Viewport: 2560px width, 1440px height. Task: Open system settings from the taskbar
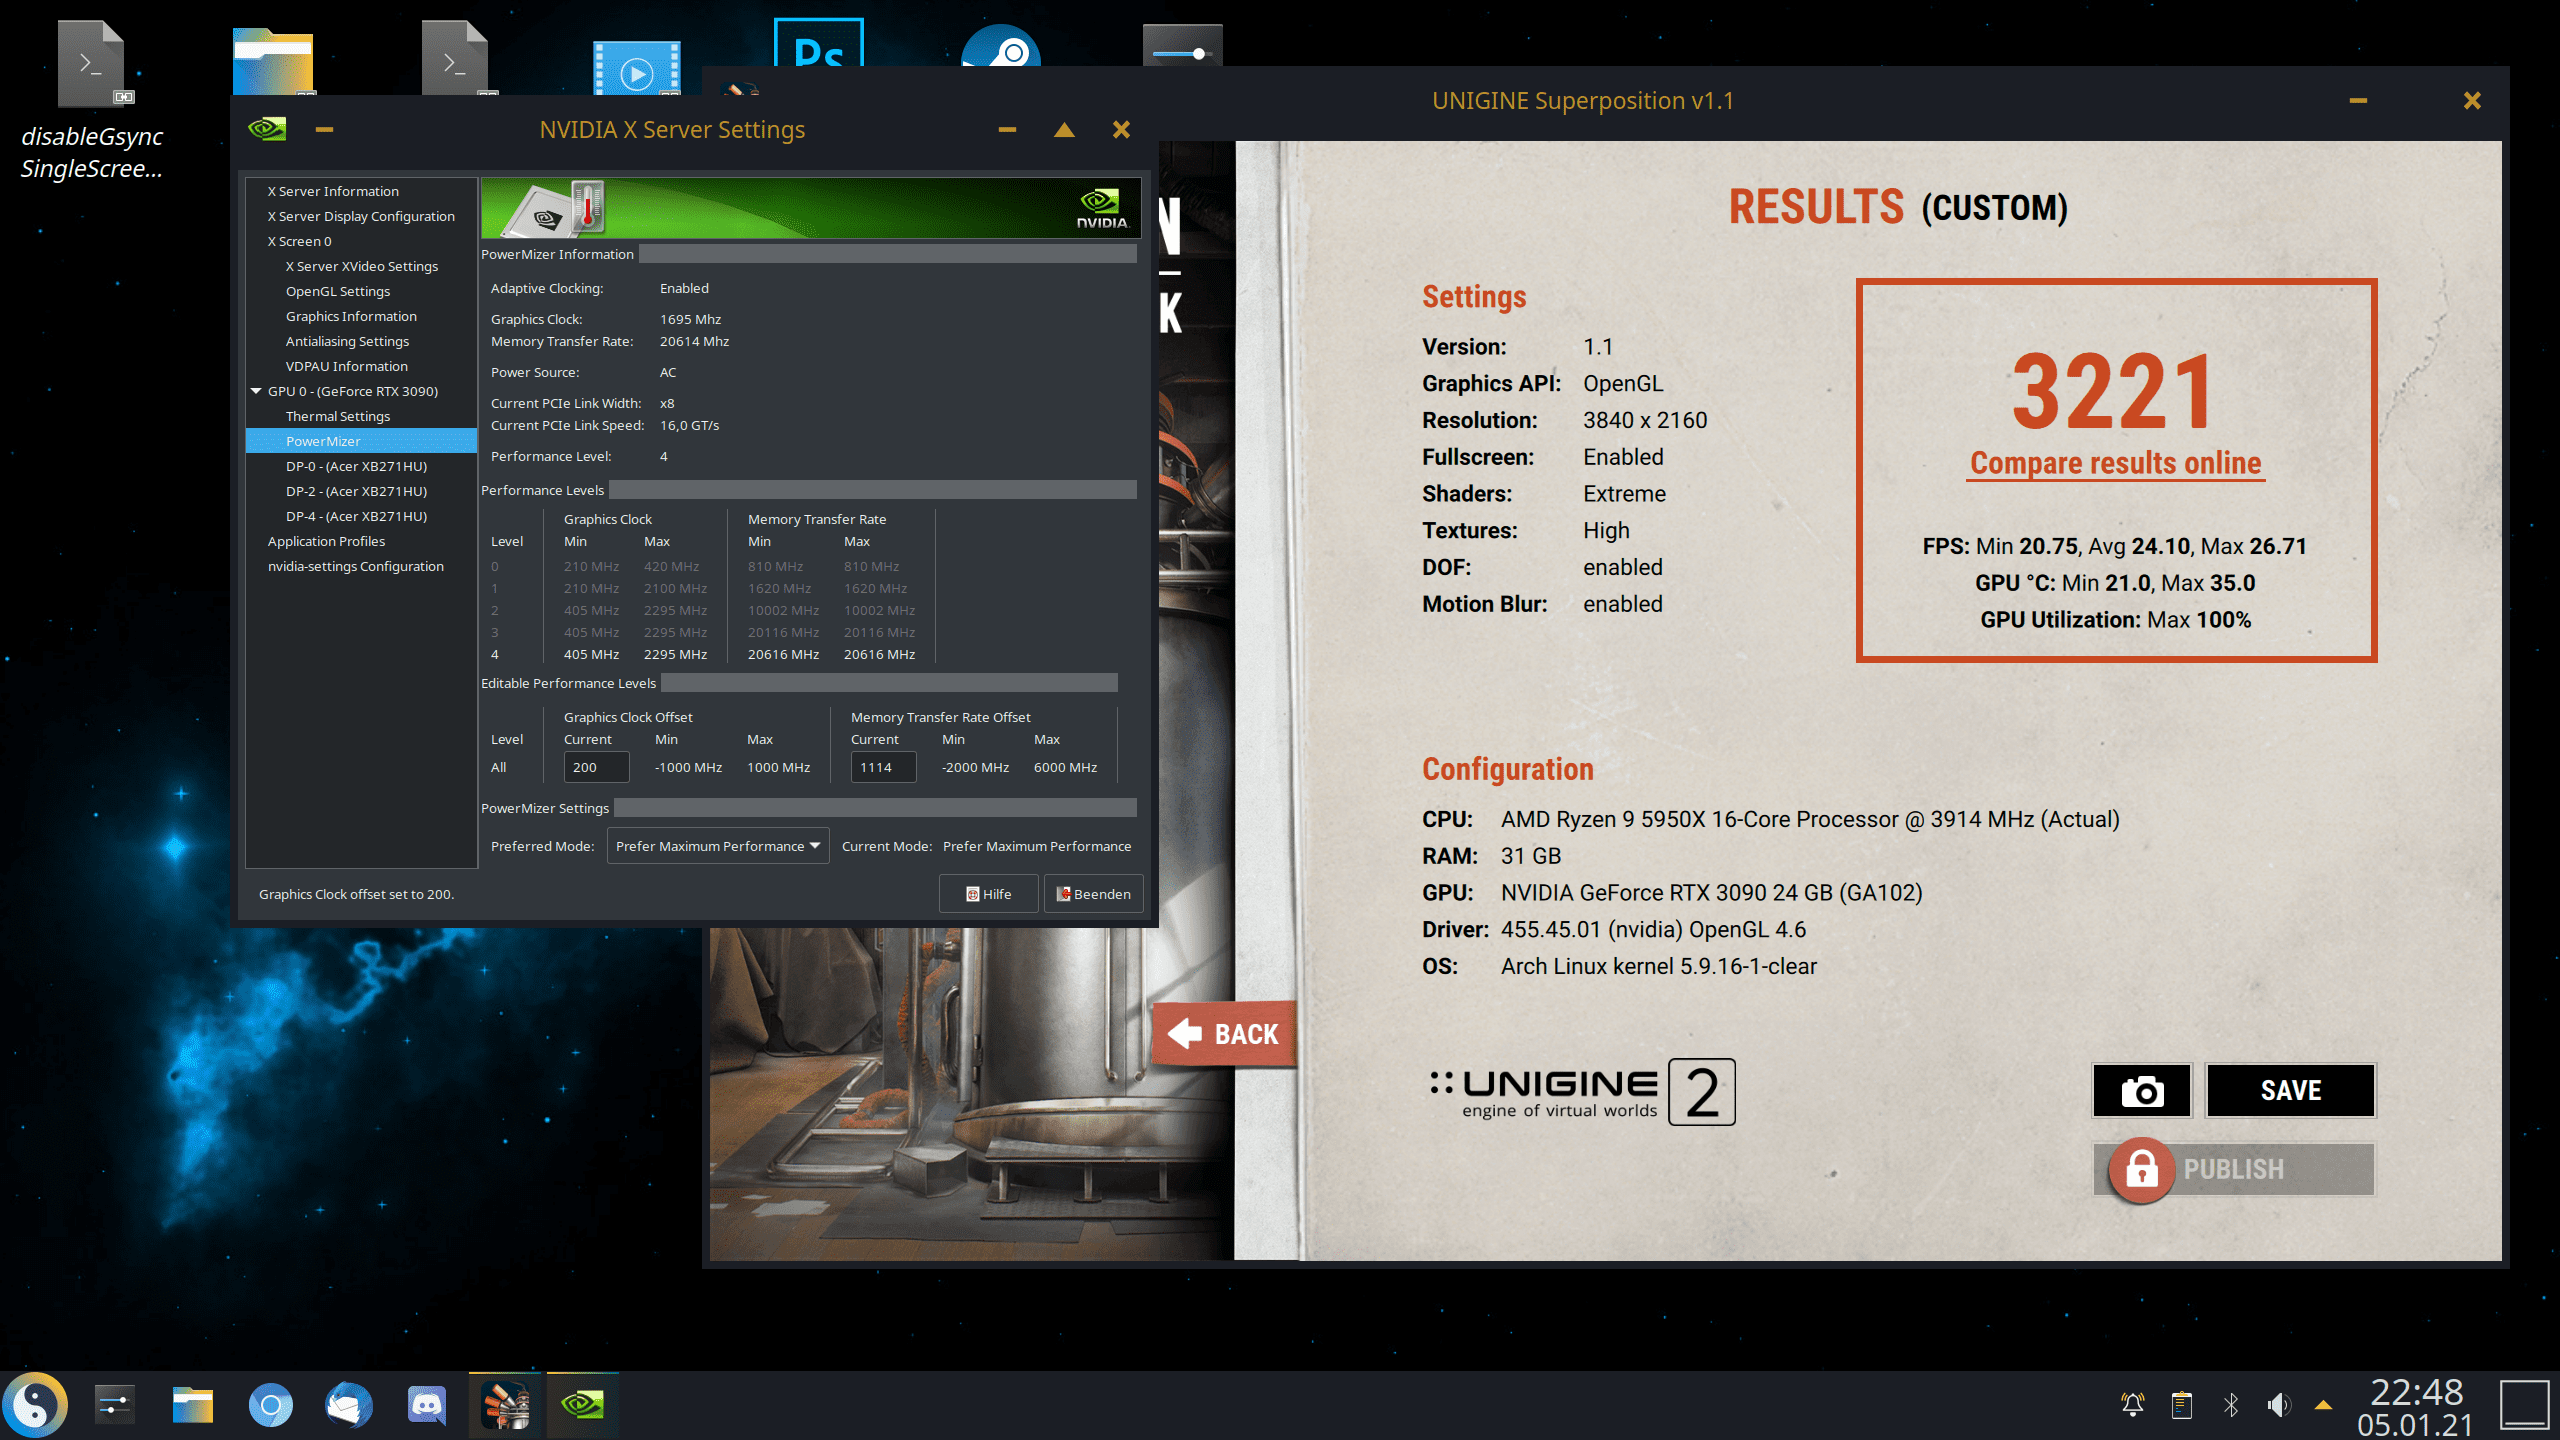[x=114, y=1405]
